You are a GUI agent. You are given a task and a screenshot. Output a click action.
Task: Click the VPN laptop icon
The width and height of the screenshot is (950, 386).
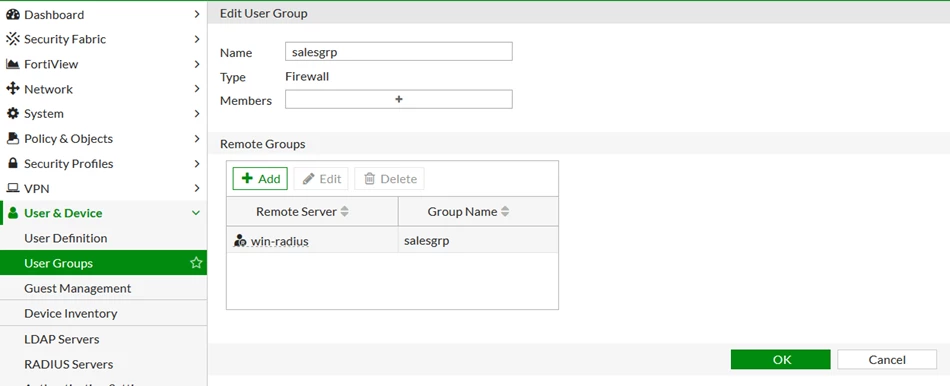click(x=13, y=188)
